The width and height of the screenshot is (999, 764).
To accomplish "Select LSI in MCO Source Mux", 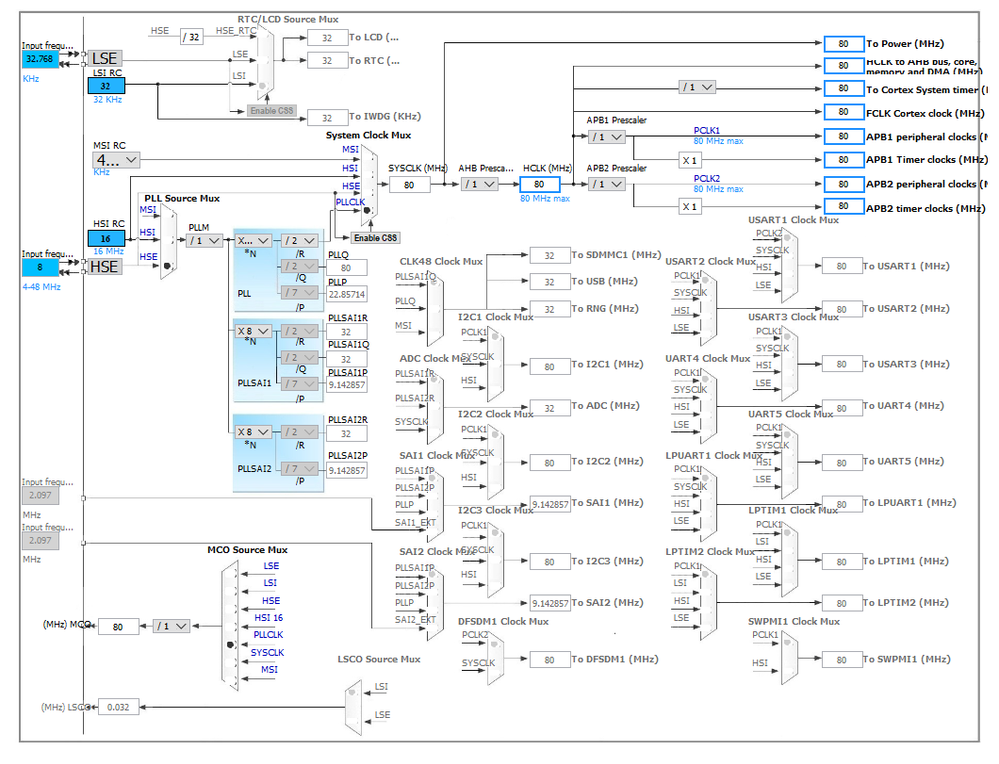I will (x=271, y=583).
